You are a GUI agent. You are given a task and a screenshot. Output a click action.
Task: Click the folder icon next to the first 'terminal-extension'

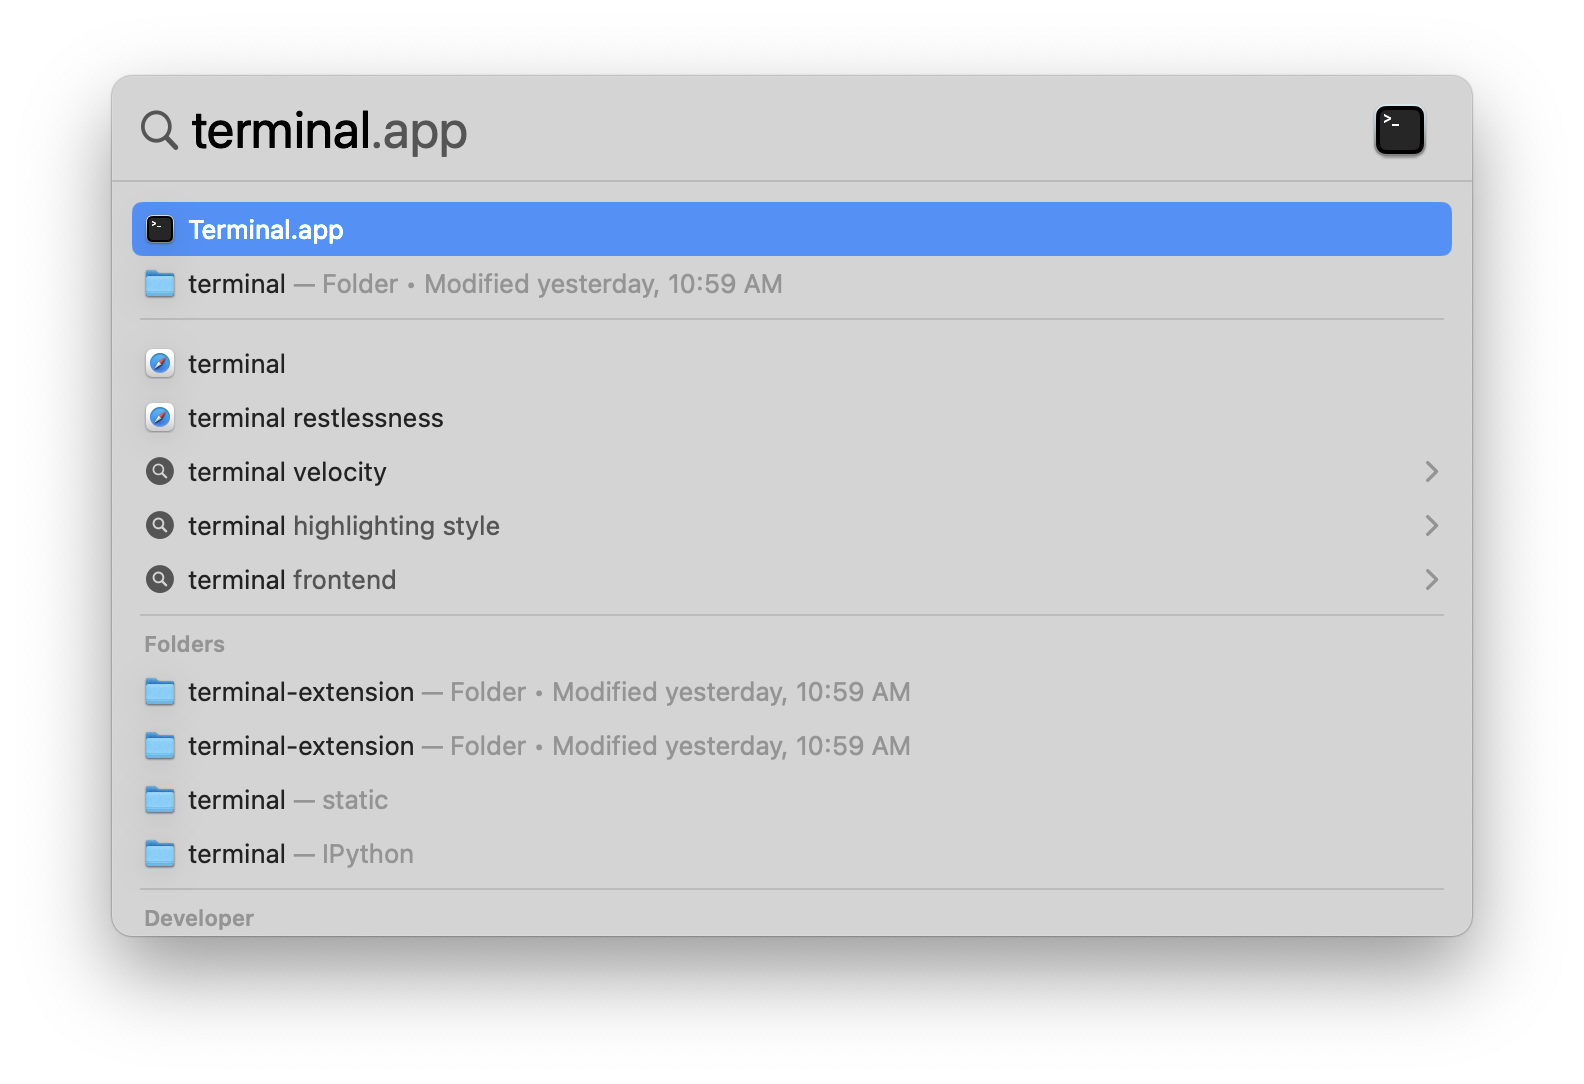pyautogui.click(x=160, y=691)
